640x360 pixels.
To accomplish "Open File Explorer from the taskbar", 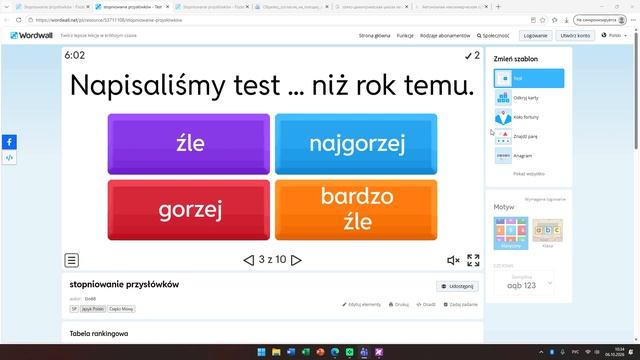I will click(276, 352).
